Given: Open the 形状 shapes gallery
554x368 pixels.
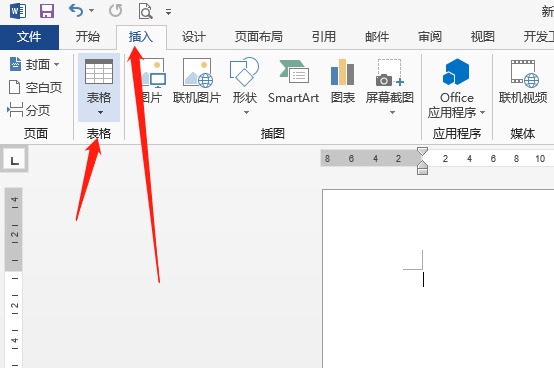Looking at the screenshot, I should [x=244, y=81].
